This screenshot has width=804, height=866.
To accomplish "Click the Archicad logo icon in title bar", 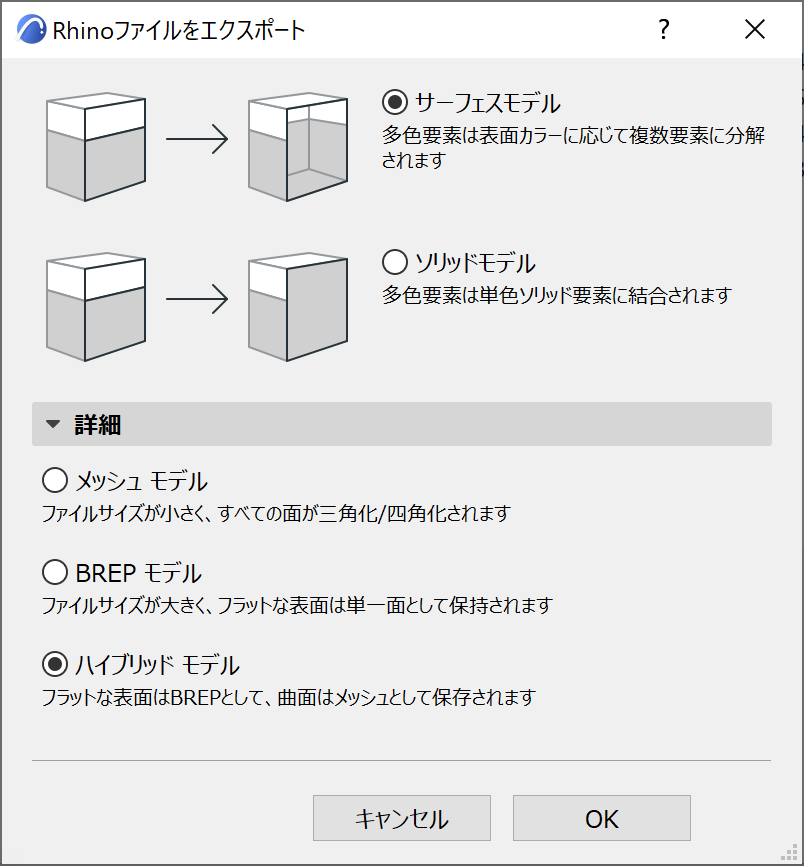I will coord(31,30).
